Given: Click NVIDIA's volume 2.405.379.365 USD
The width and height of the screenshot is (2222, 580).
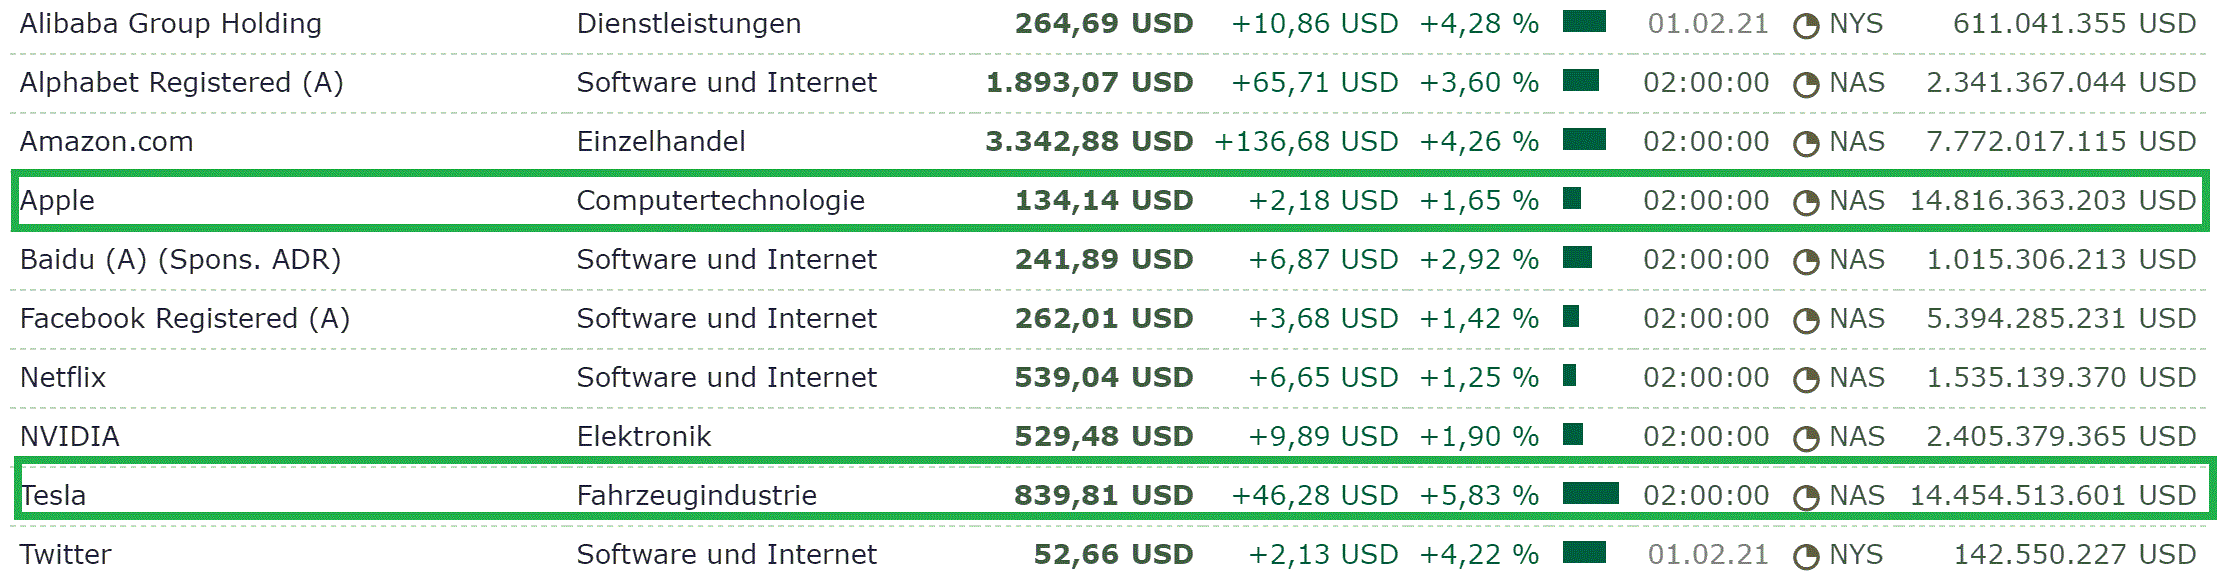Looking at the screenshot, I should 2061,437.
